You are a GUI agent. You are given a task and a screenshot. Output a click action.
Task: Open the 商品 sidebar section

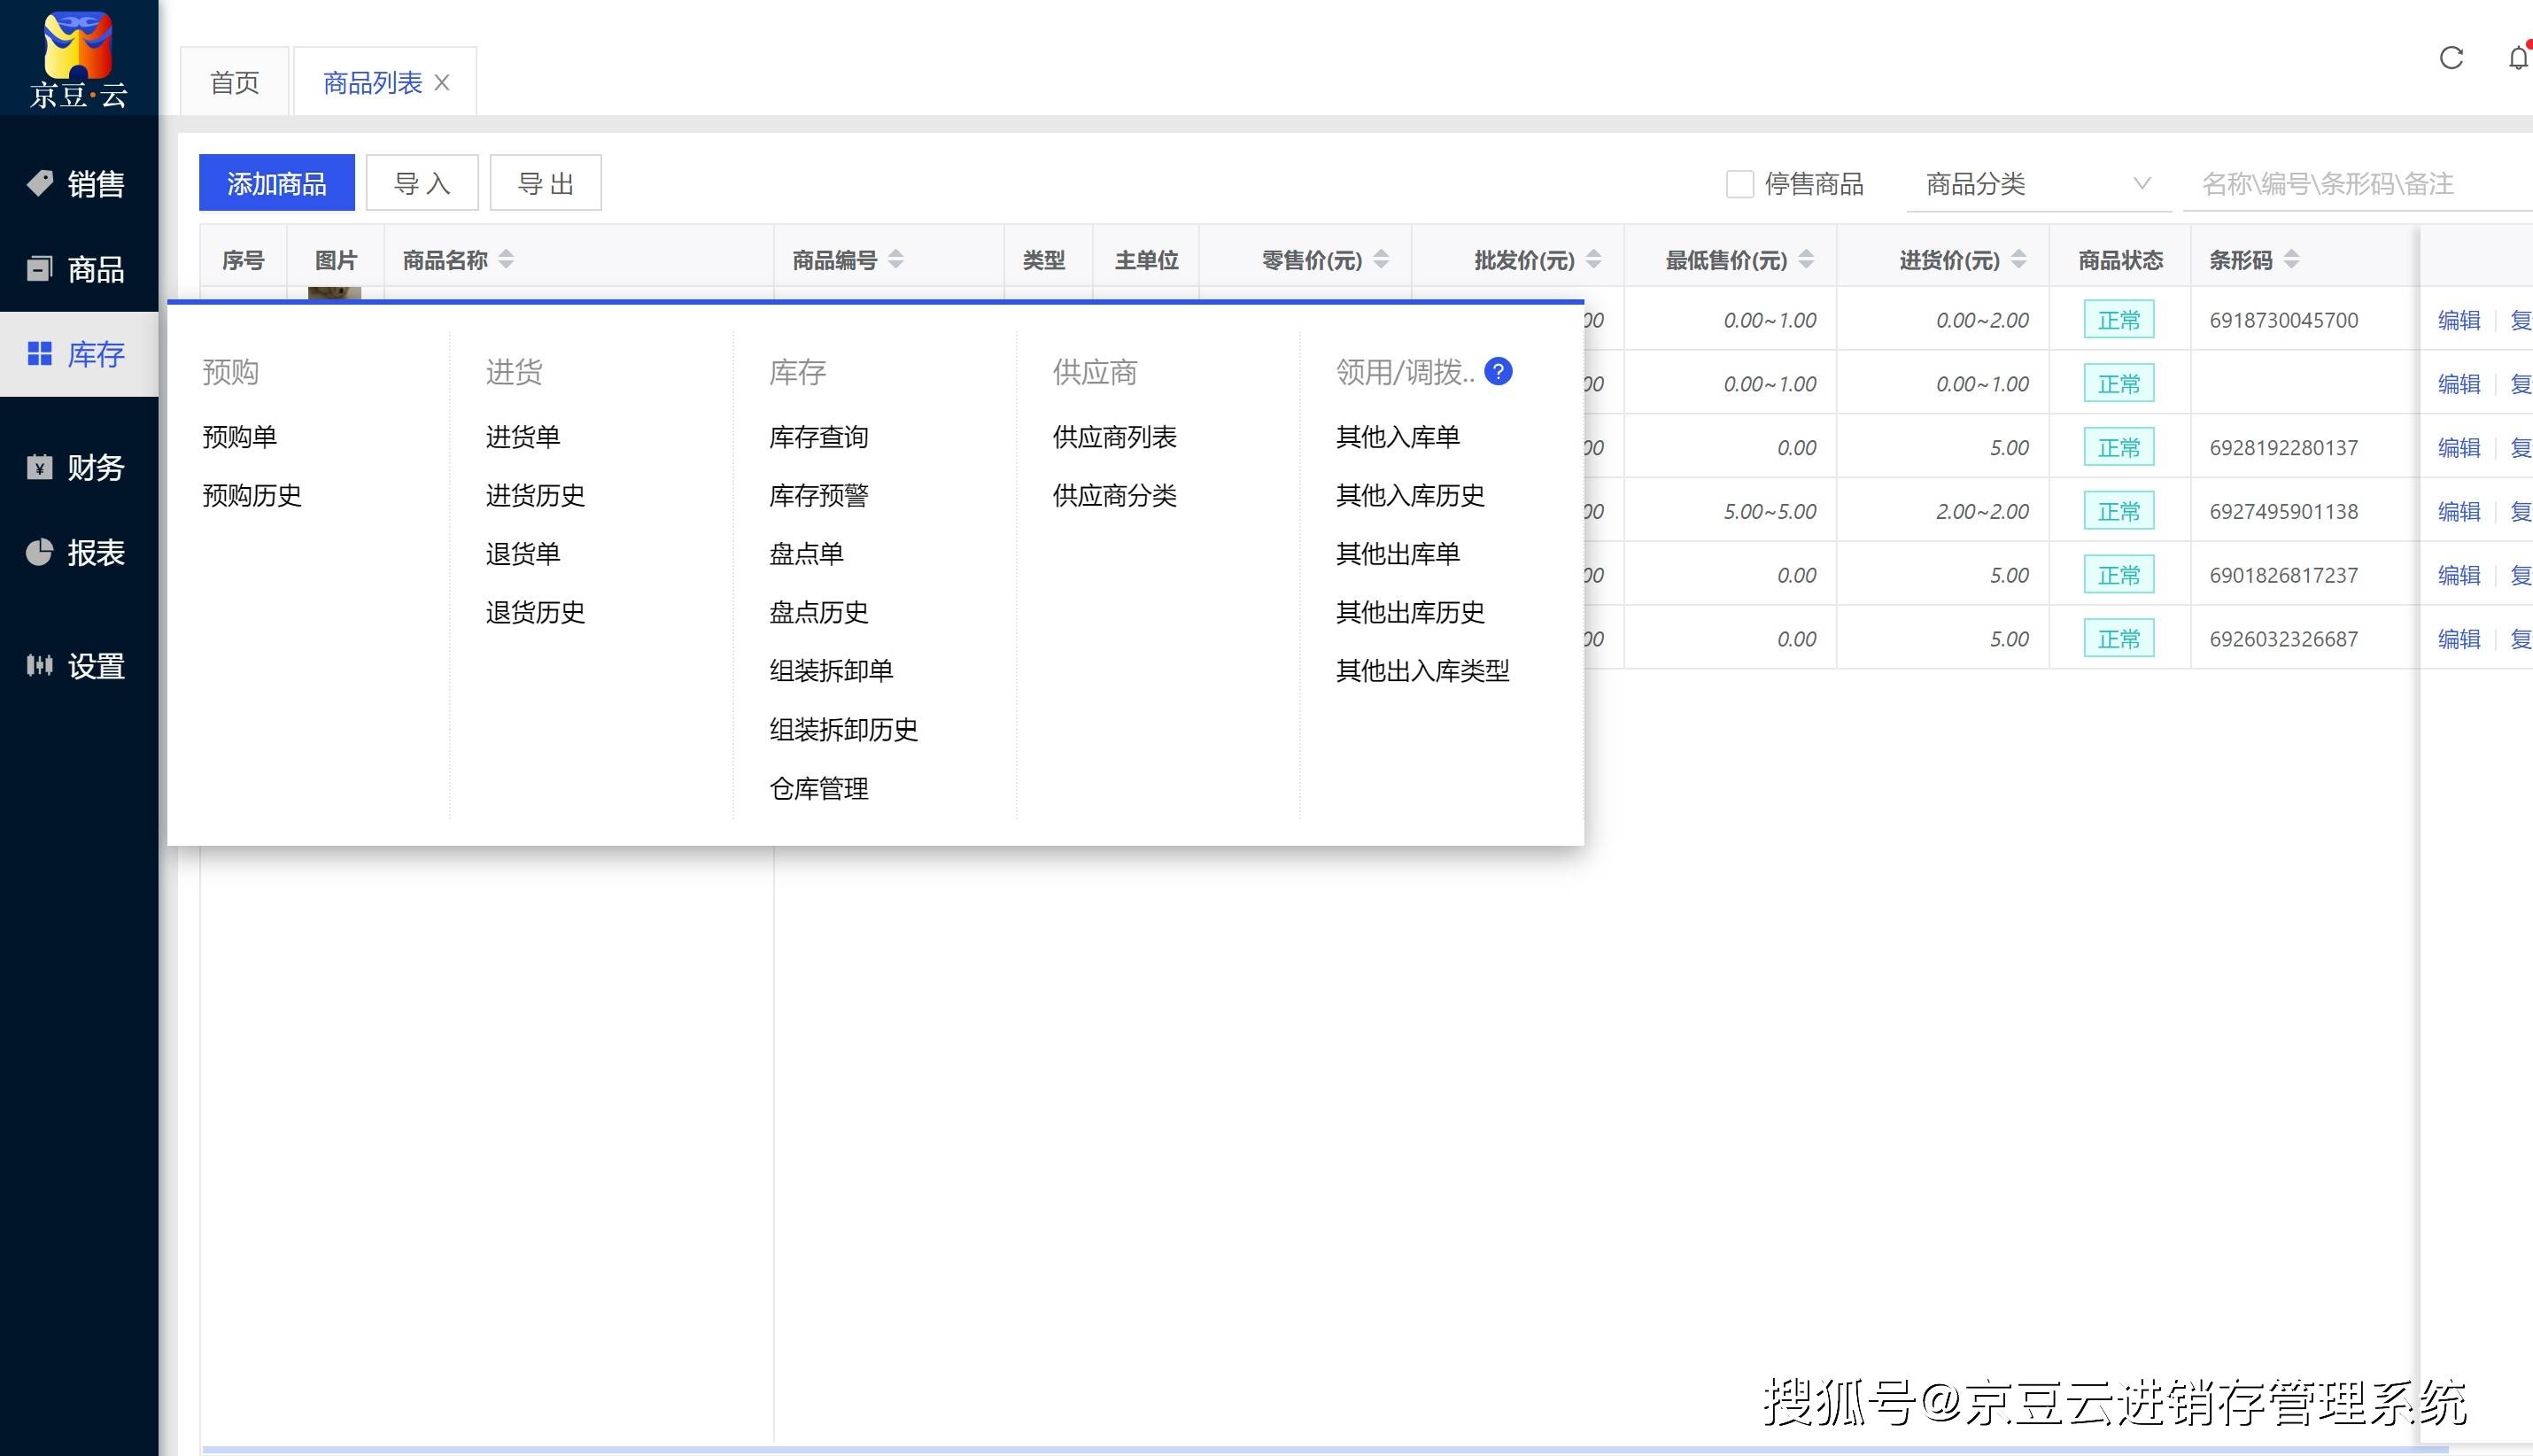[x=78, y=269]
